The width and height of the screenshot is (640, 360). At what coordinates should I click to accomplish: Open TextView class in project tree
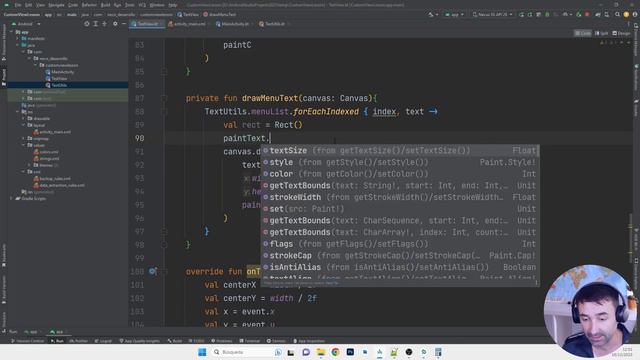coord(57,78)
